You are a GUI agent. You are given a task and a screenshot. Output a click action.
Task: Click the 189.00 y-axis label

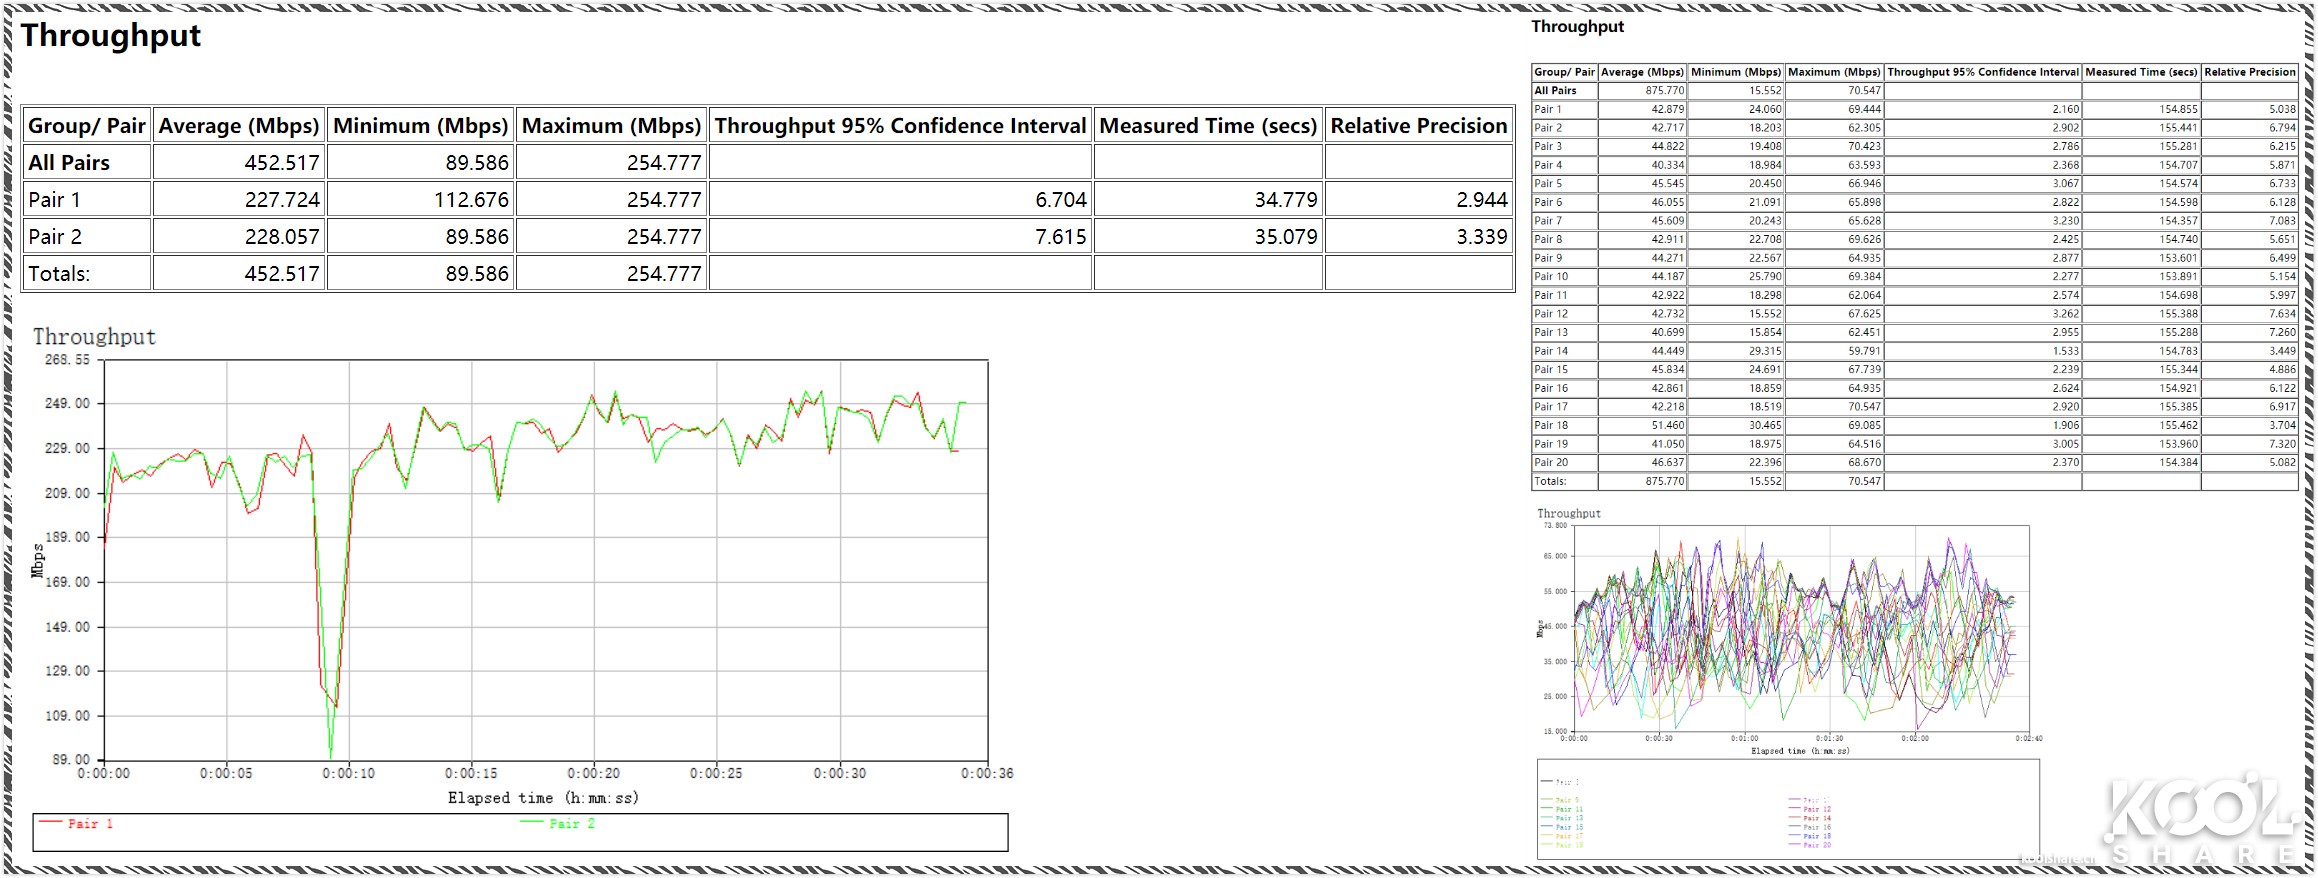(x=67, y=537)
